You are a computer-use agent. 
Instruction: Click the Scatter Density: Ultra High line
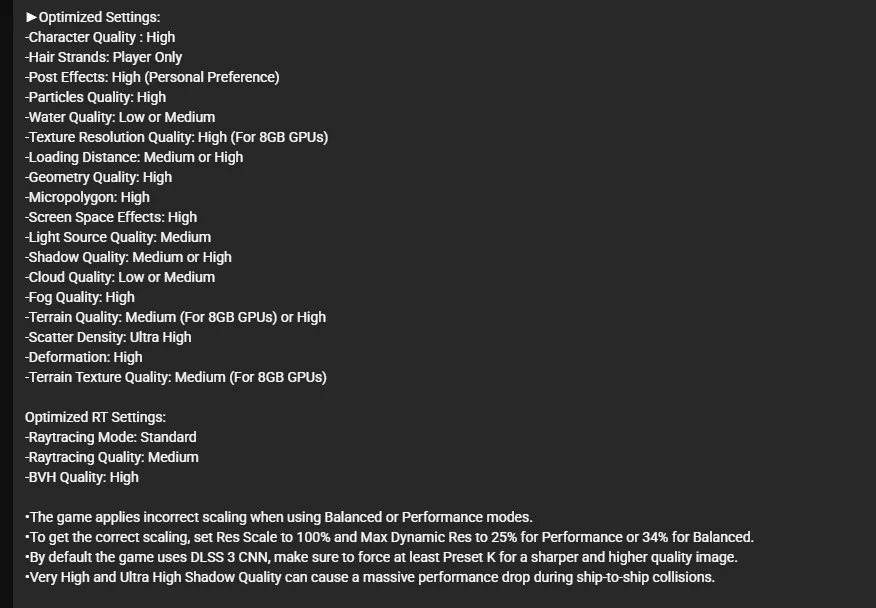[108, 338]
